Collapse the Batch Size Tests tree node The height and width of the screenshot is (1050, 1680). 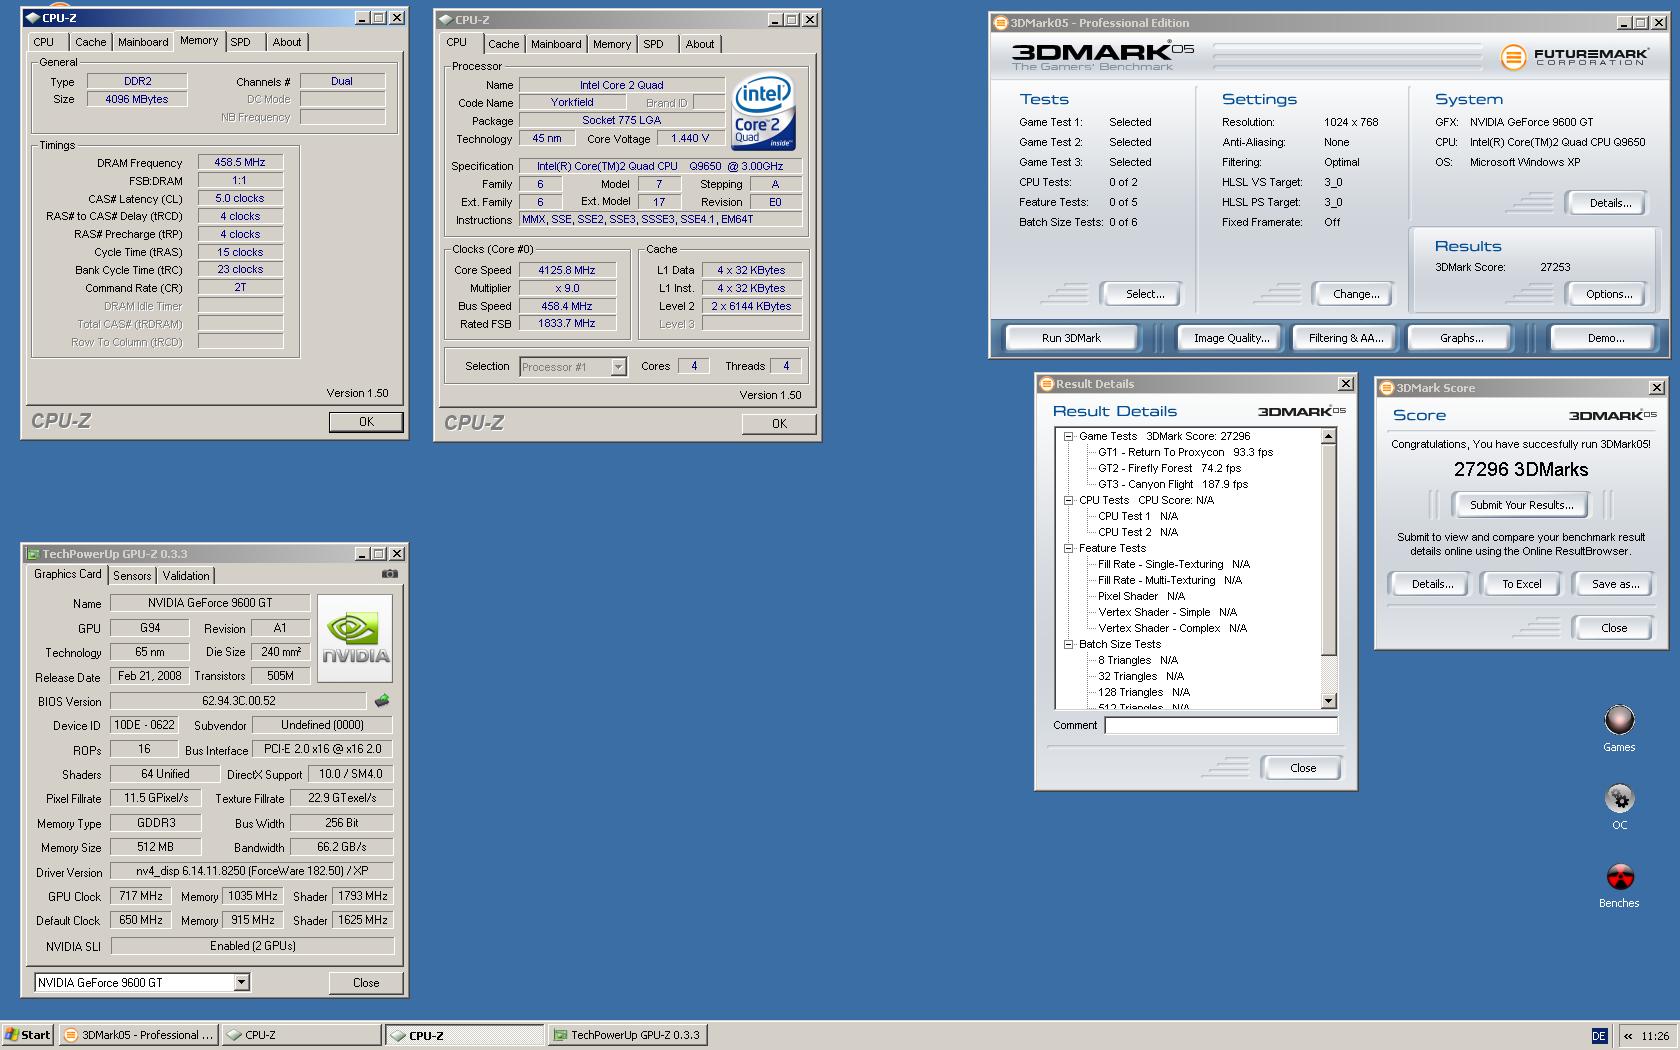click(x=1068, y=644)
